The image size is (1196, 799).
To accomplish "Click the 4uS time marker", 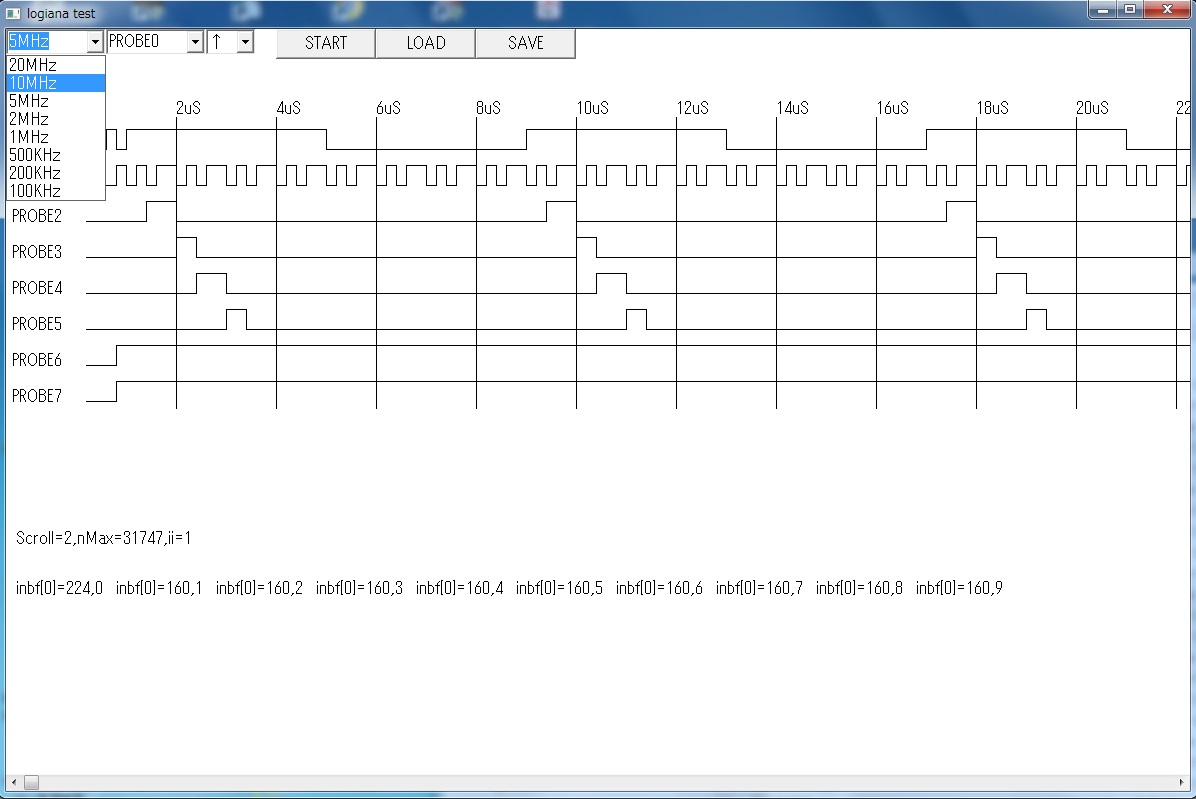I will pyautogui.click(x=288, y=108).
